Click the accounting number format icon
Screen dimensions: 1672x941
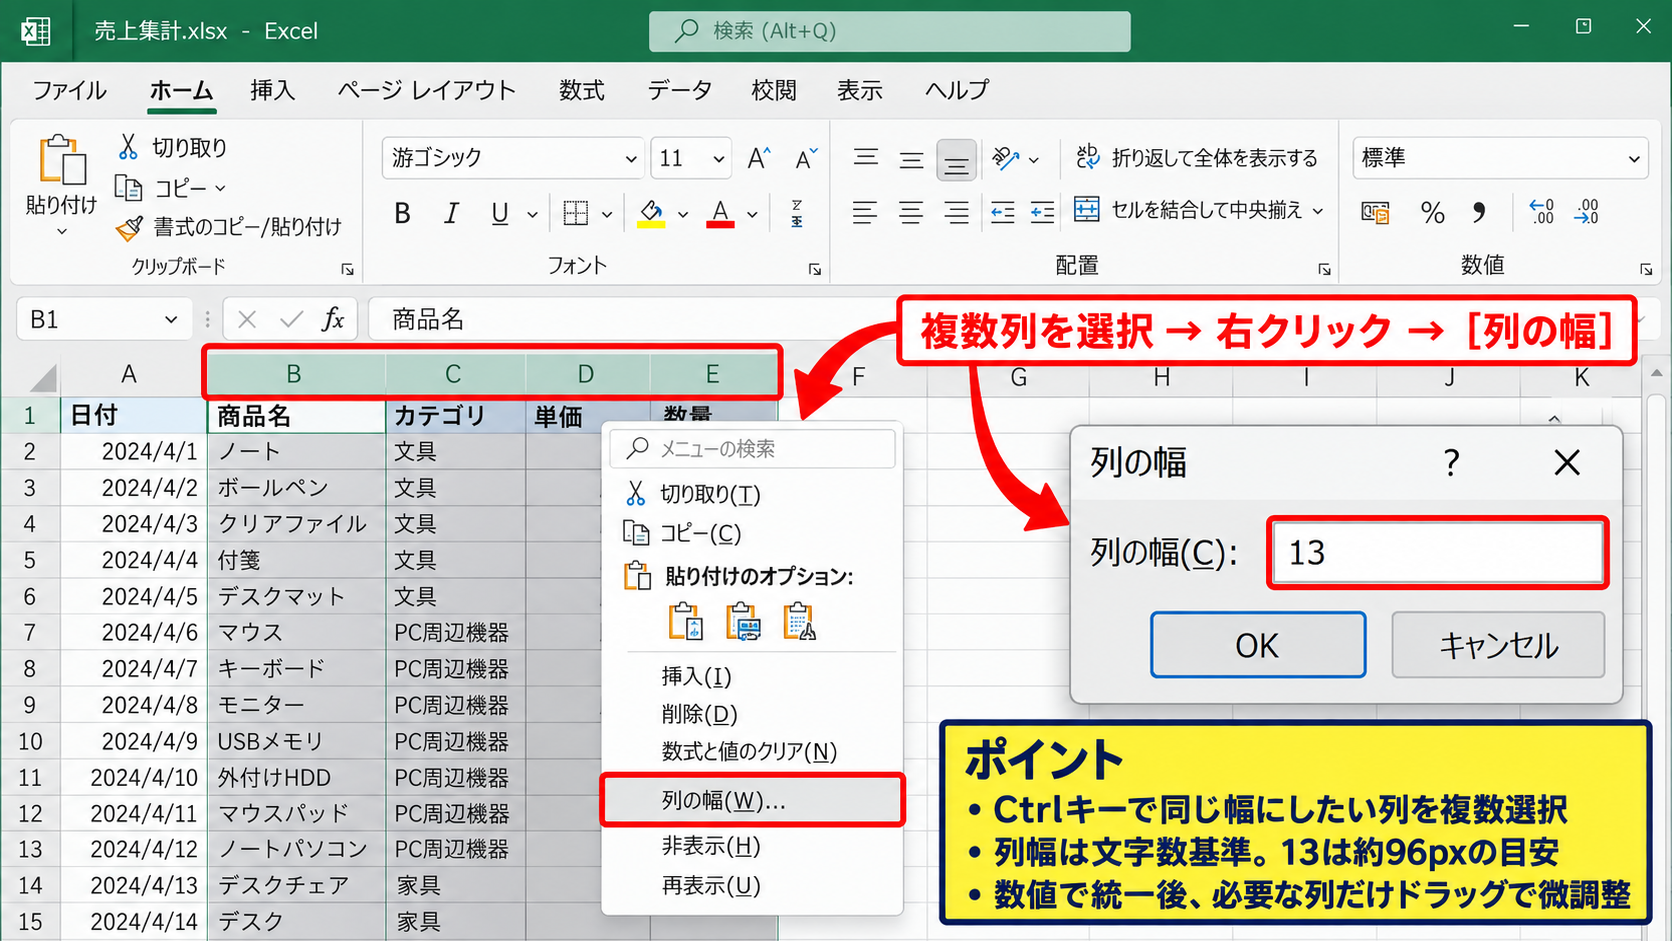pos(1375,213)
